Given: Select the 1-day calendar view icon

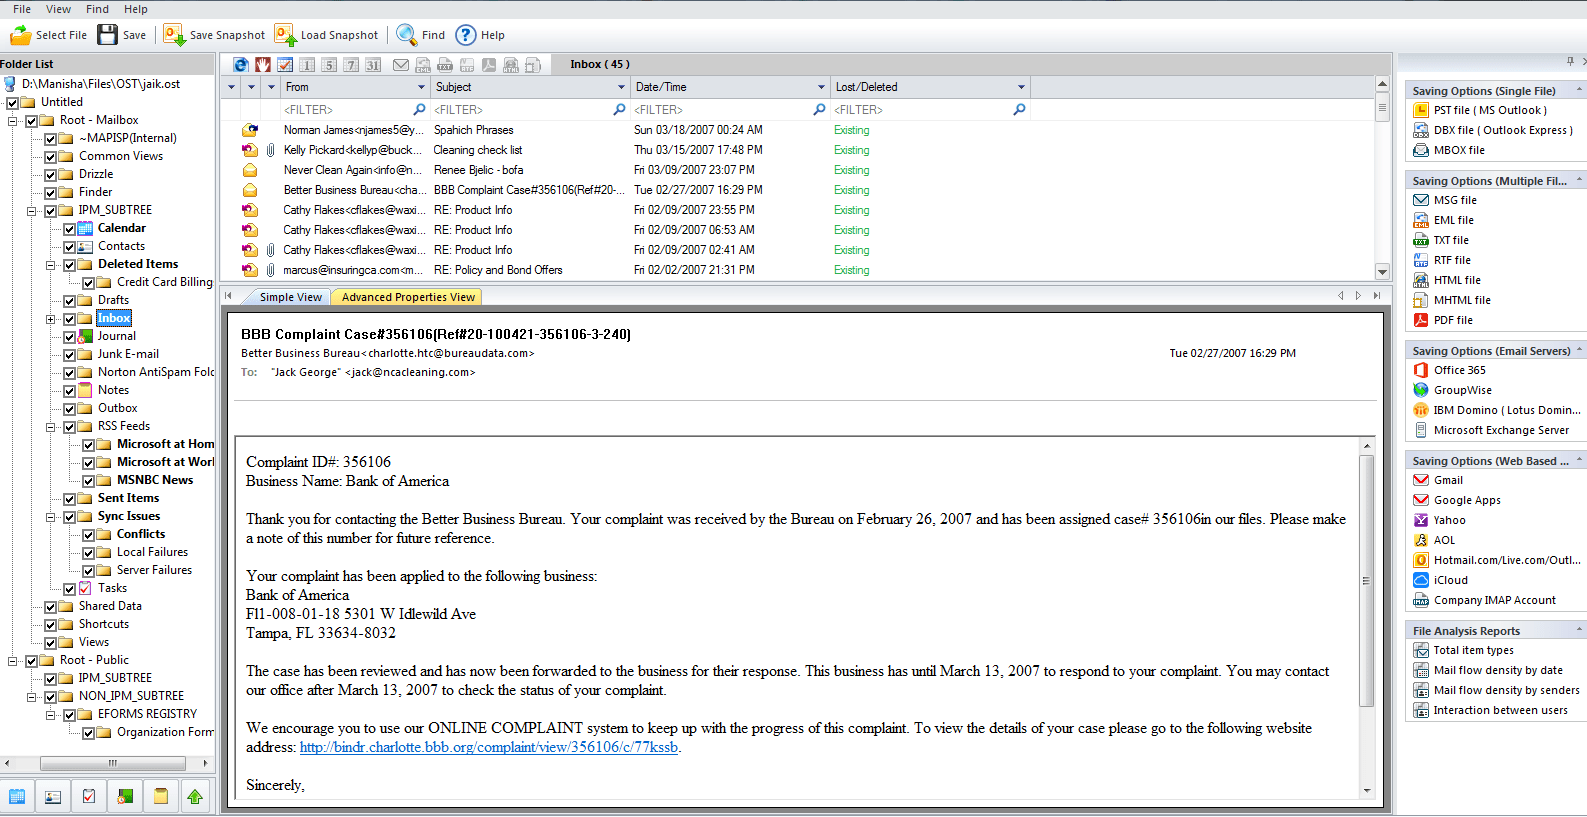Looking at the screenshot, I should click(307, 65).
